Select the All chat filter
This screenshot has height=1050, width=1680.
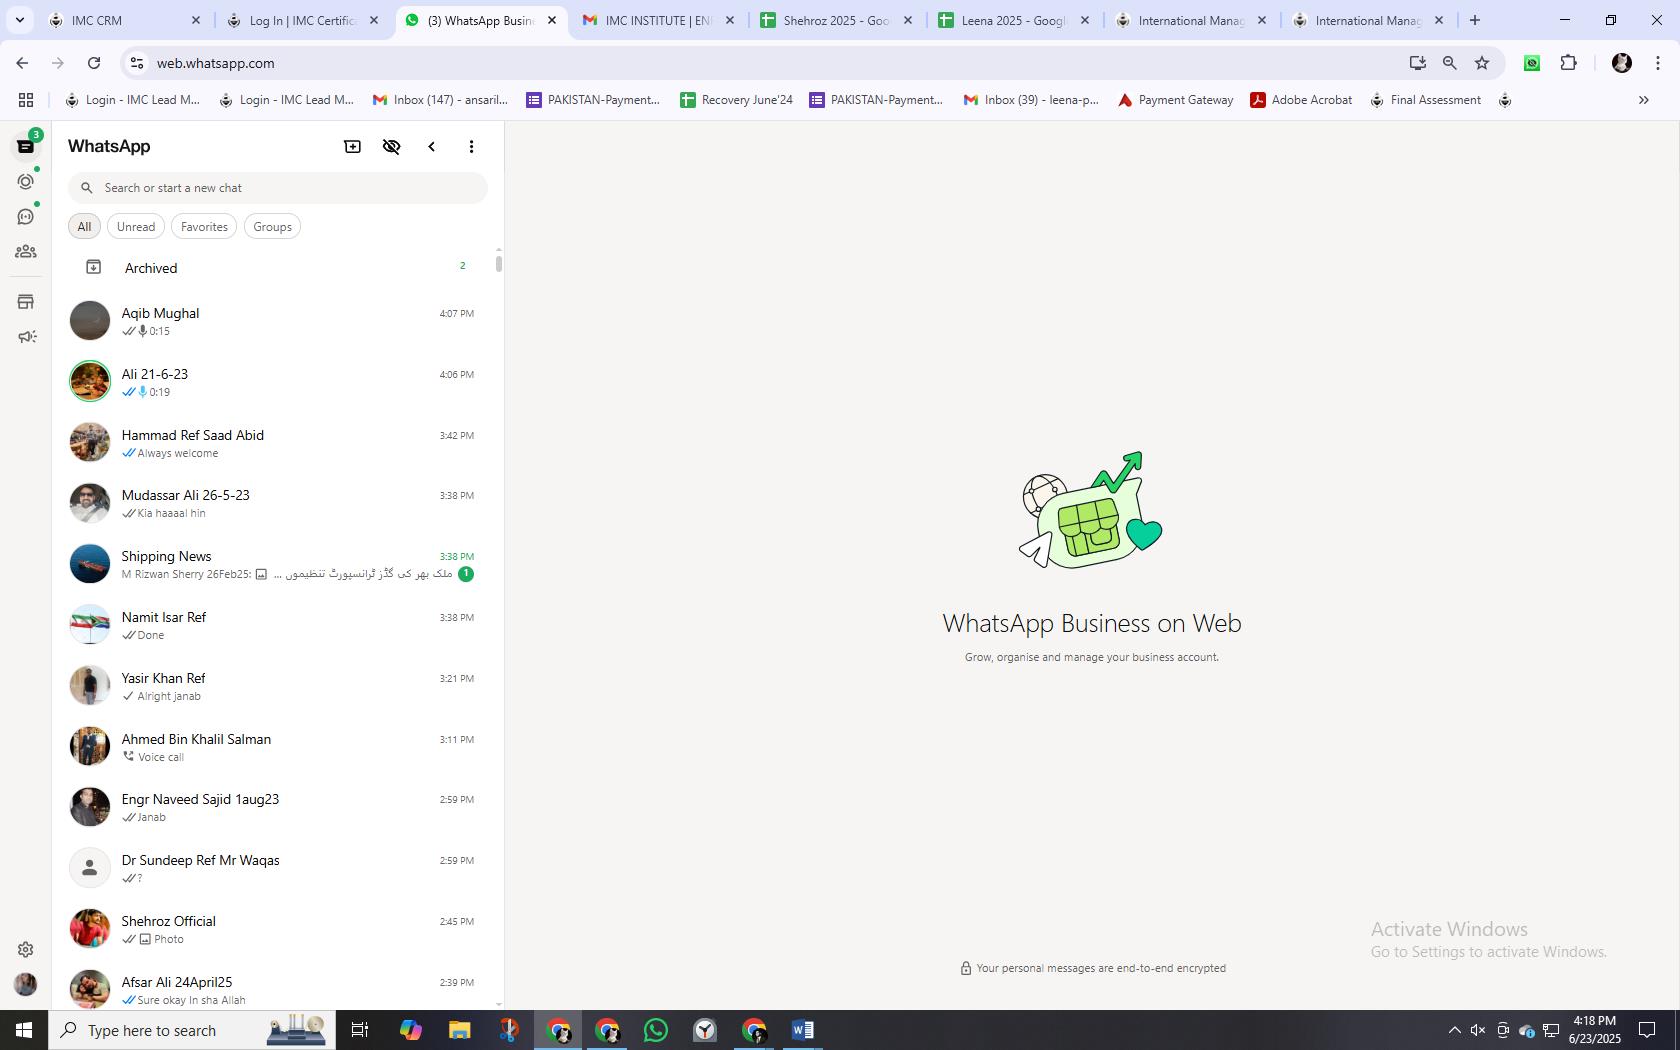click(x=84, y=227)
